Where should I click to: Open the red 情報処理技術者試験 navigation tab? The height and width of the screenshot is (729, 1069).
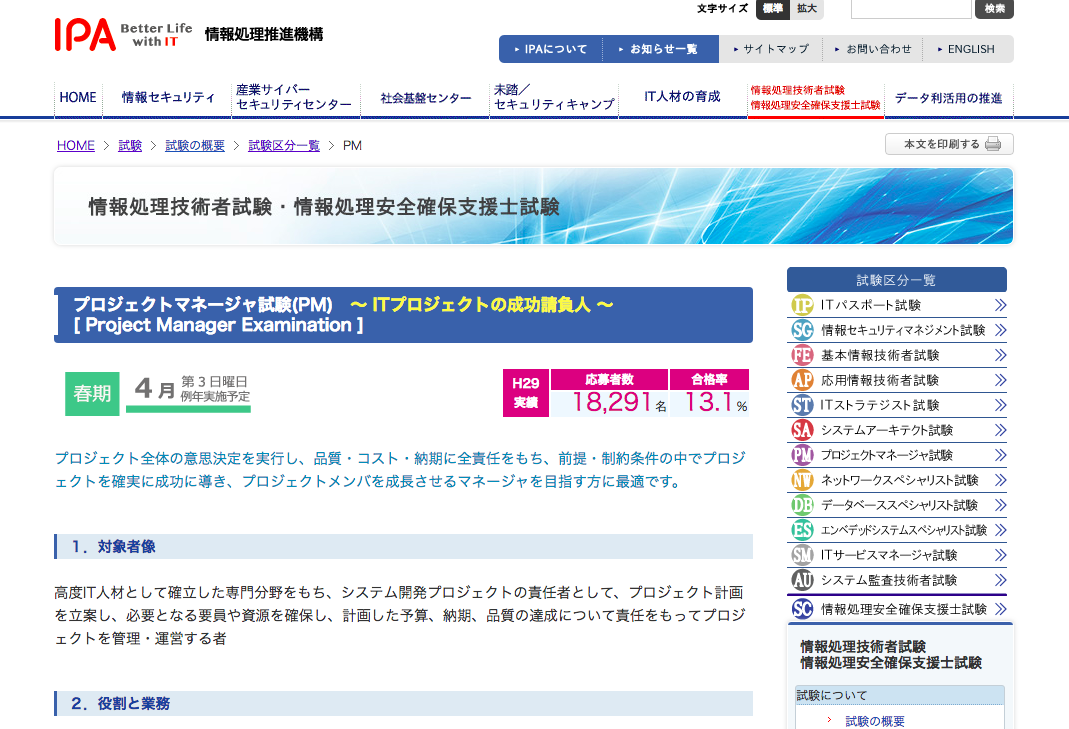pos(815,98)
